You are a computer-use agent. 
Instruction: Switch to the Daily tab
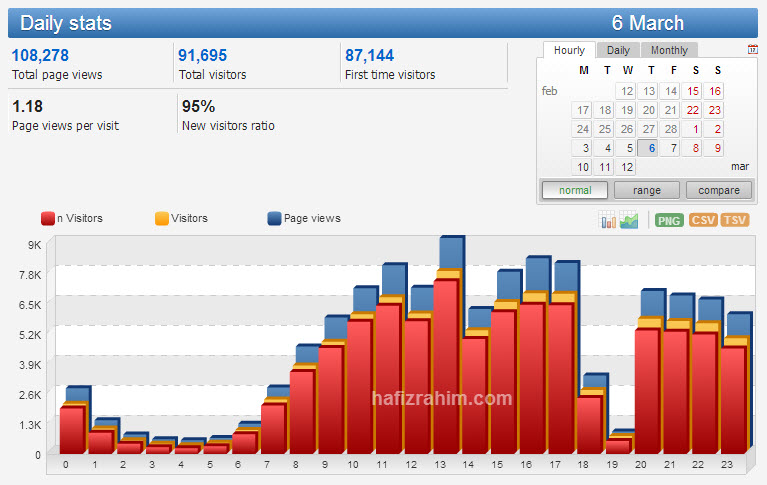click(618, 50)
